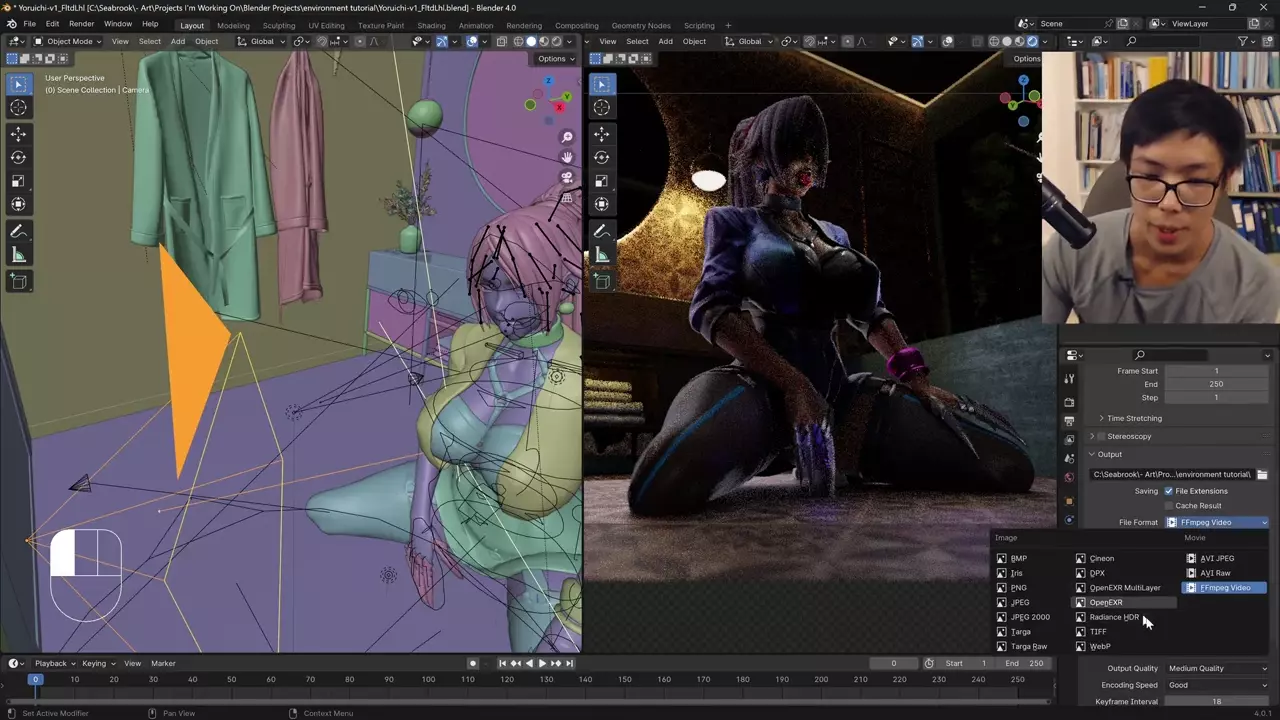Viewport: 1280px width, 720px height.
Task: Open the Render menu
Action: click(81, 24)
